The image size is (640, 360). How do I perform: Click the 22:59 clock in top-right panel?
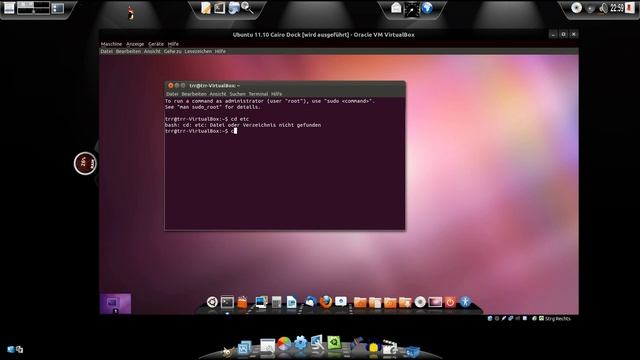click(x=617, y=8)
